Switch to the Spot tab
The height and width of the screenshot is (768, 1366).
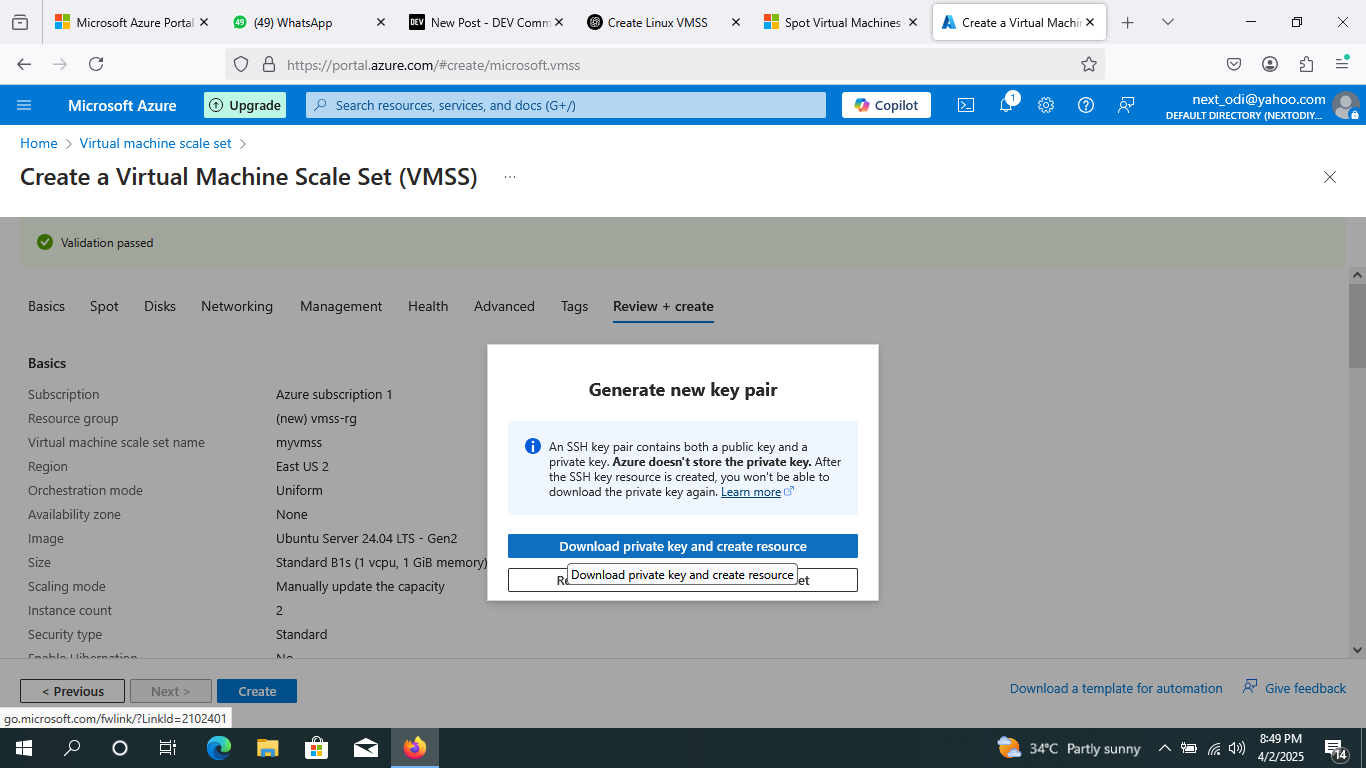(104, 306)
